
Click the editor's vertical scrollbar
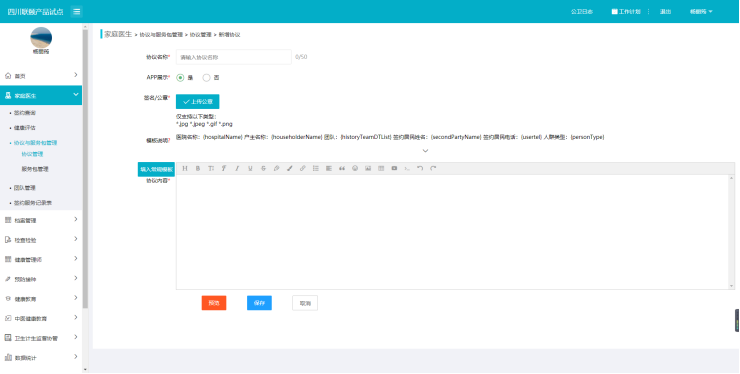click(x=732, y=232)
